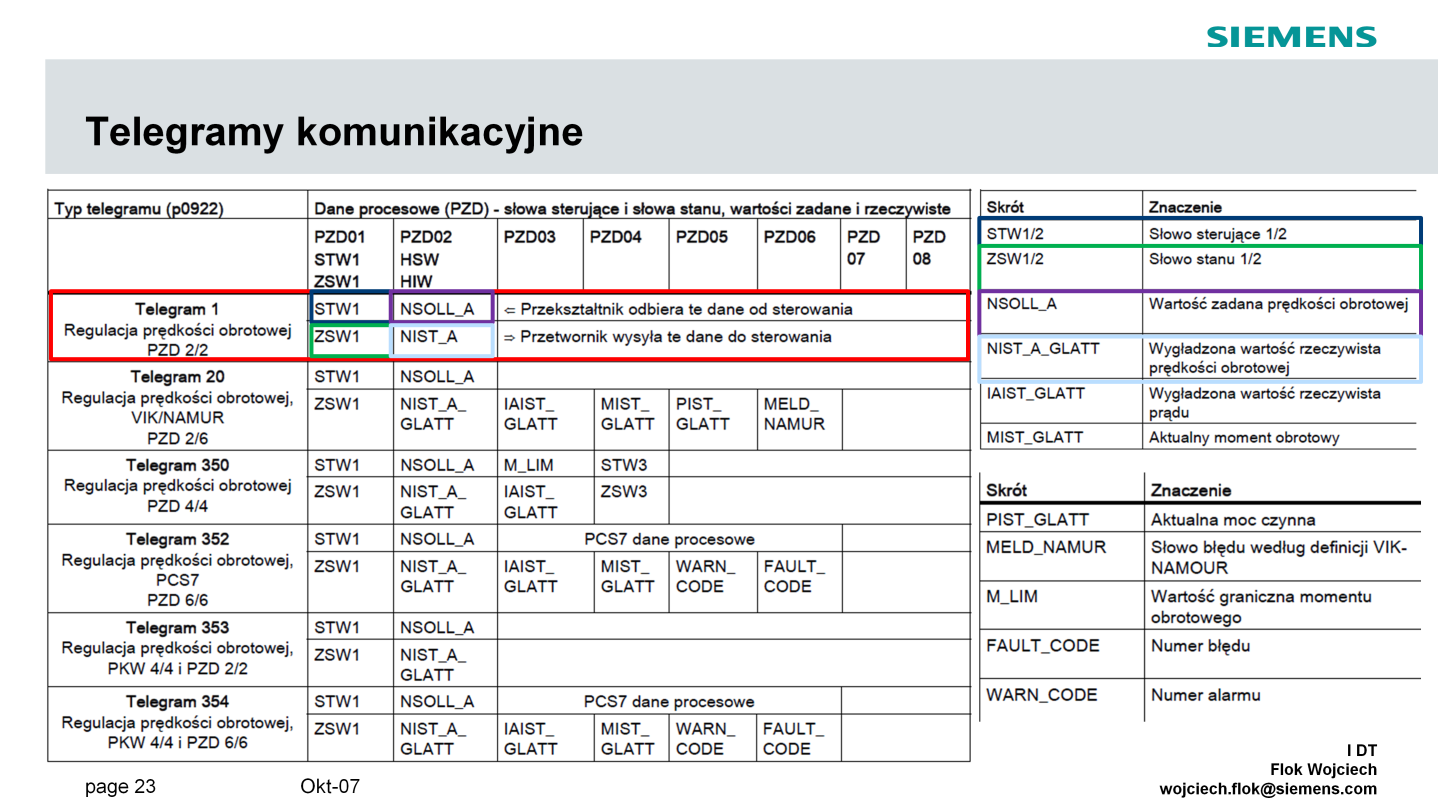Click "Wartość graniczna momentu obrotowego" in the legend
This screenshot has height=809, width=1438.
point(1261,607)
